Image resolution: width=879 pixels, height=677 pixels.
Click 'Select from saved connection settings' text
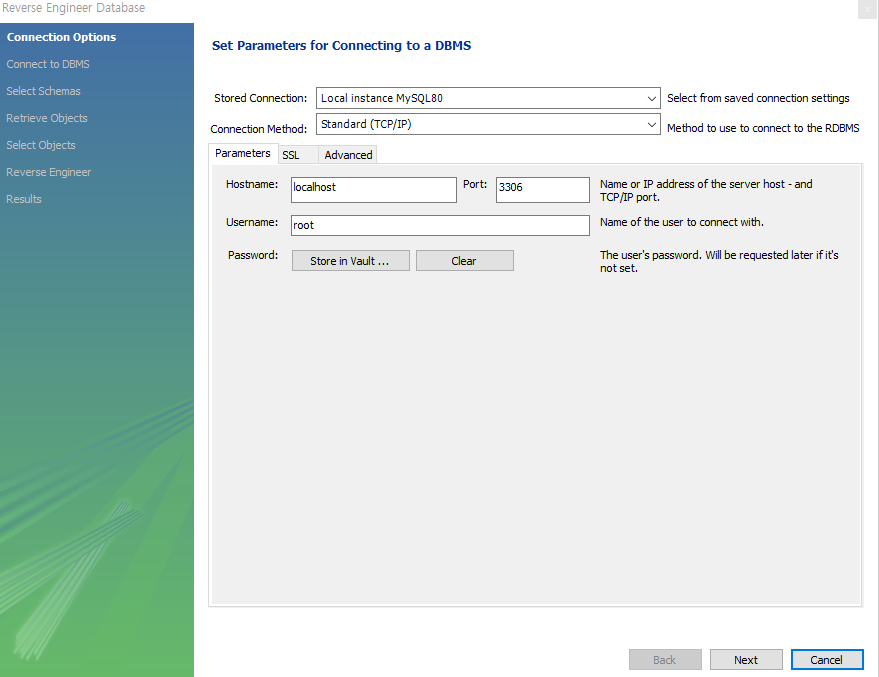point(758,98)
